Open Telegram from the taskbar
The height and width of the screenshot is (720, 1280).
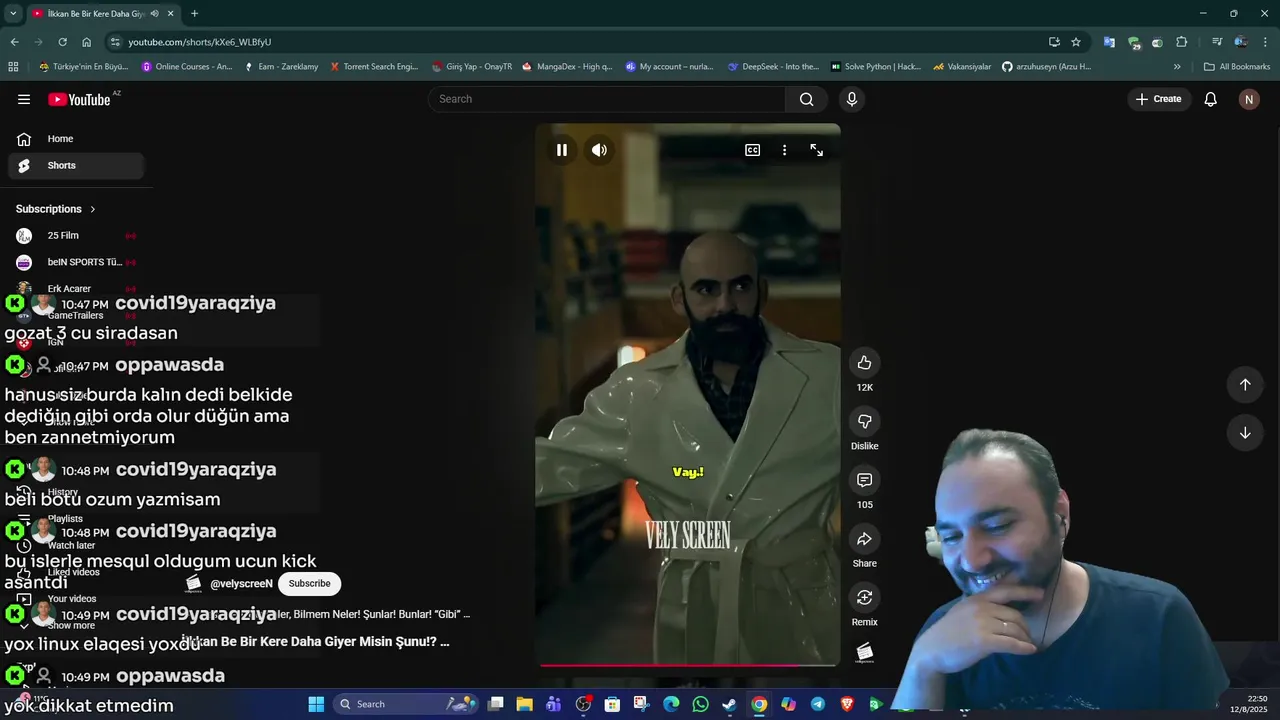[817, 704]
